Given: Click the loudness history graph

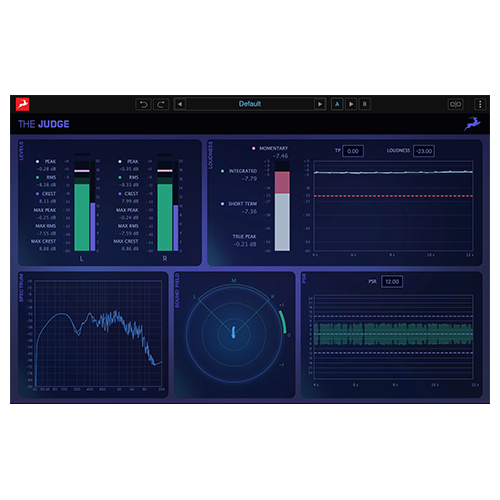Looking at the screenshot, I should coord(393,206).
